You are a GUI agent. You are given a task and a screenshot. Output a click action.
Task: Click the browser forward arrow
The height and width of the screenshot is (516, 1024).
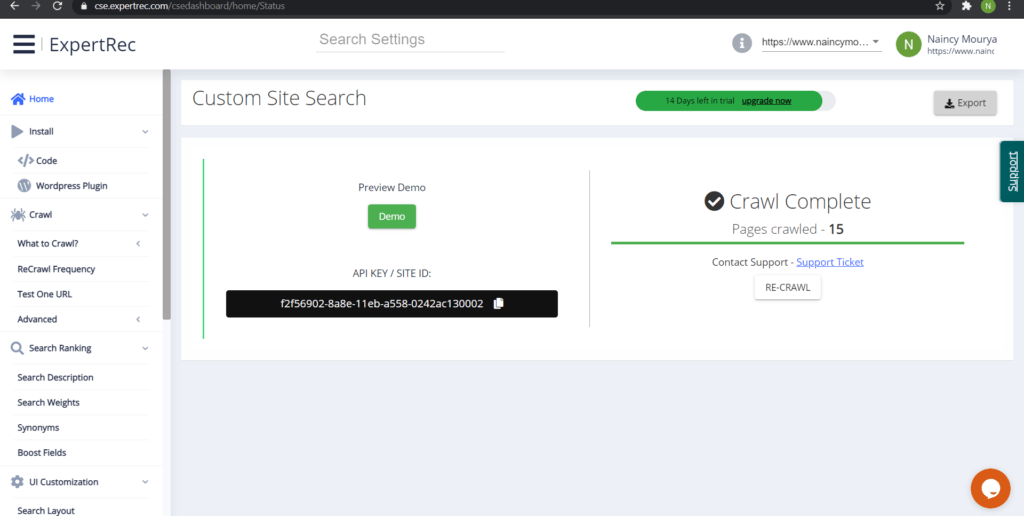tap(36, 6)
